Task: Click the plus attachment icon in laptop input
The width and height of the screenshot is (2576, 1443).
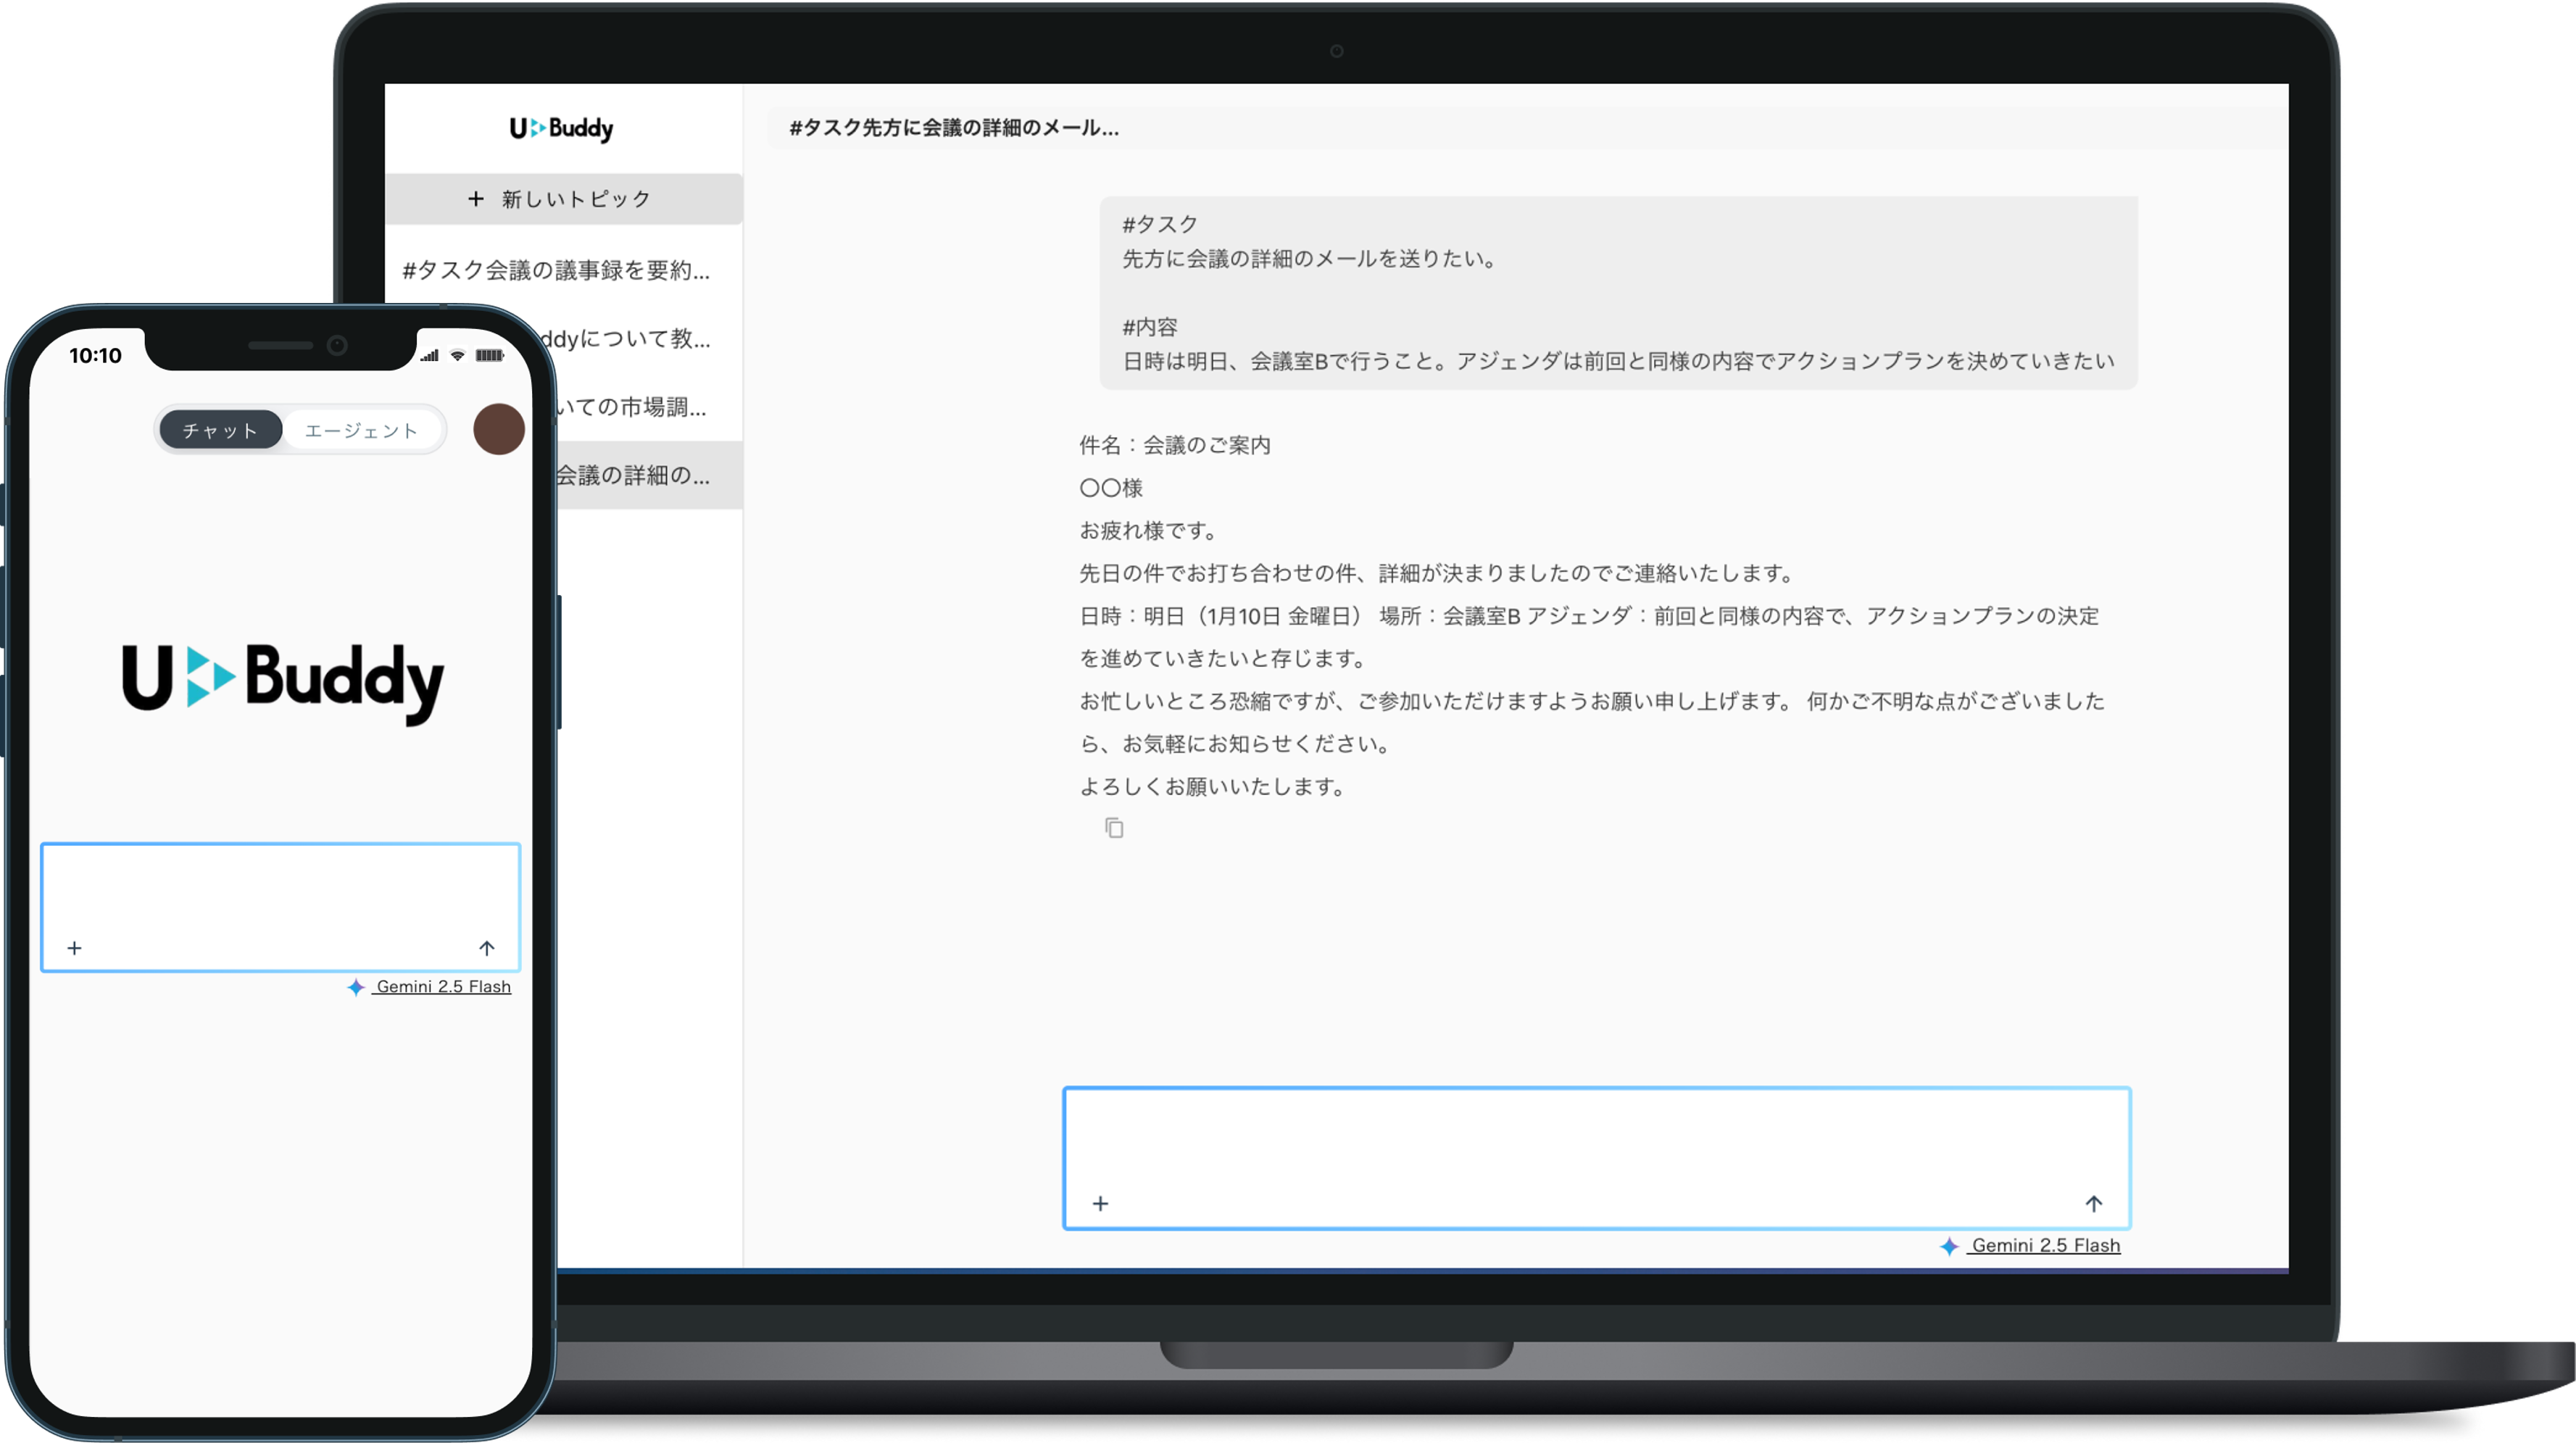Action: [1100, 1203]
